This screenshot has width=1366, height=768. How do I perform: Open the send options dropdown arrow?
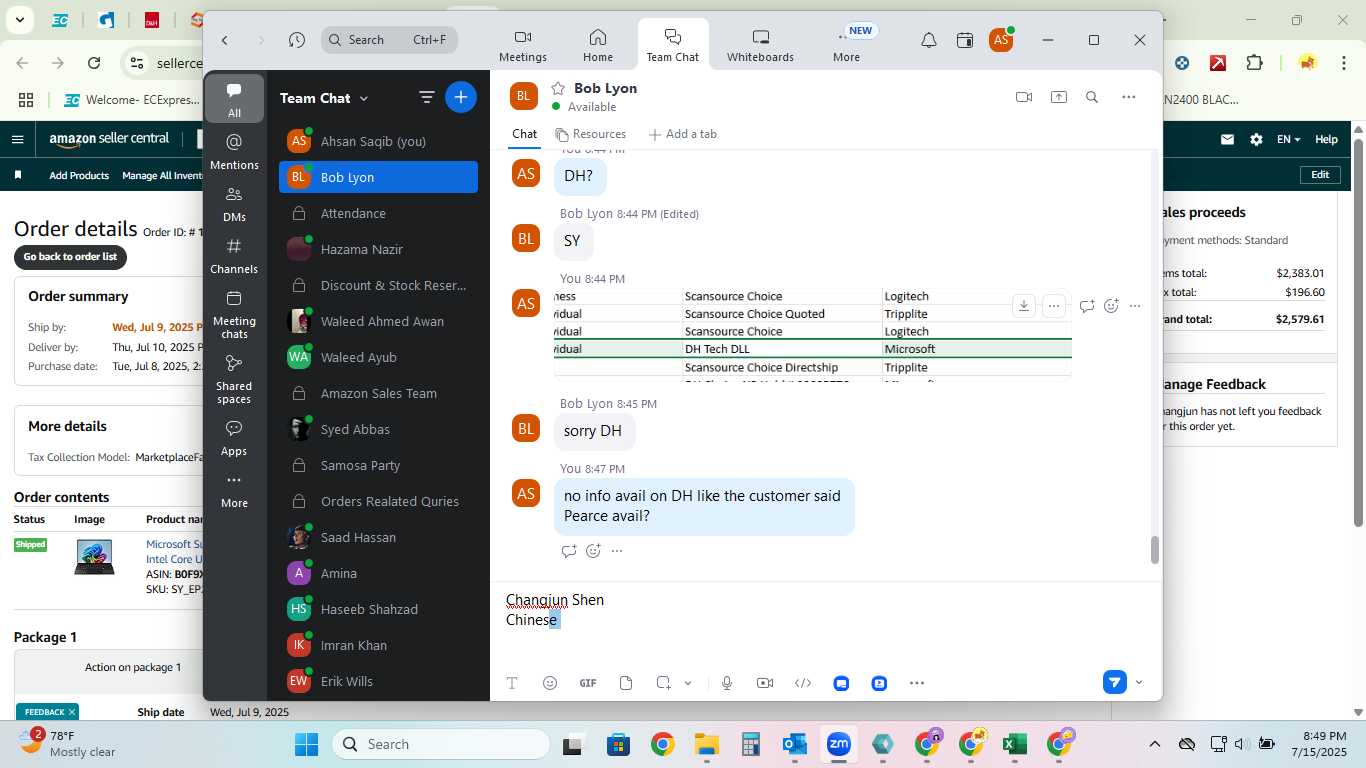point(1139,683)
